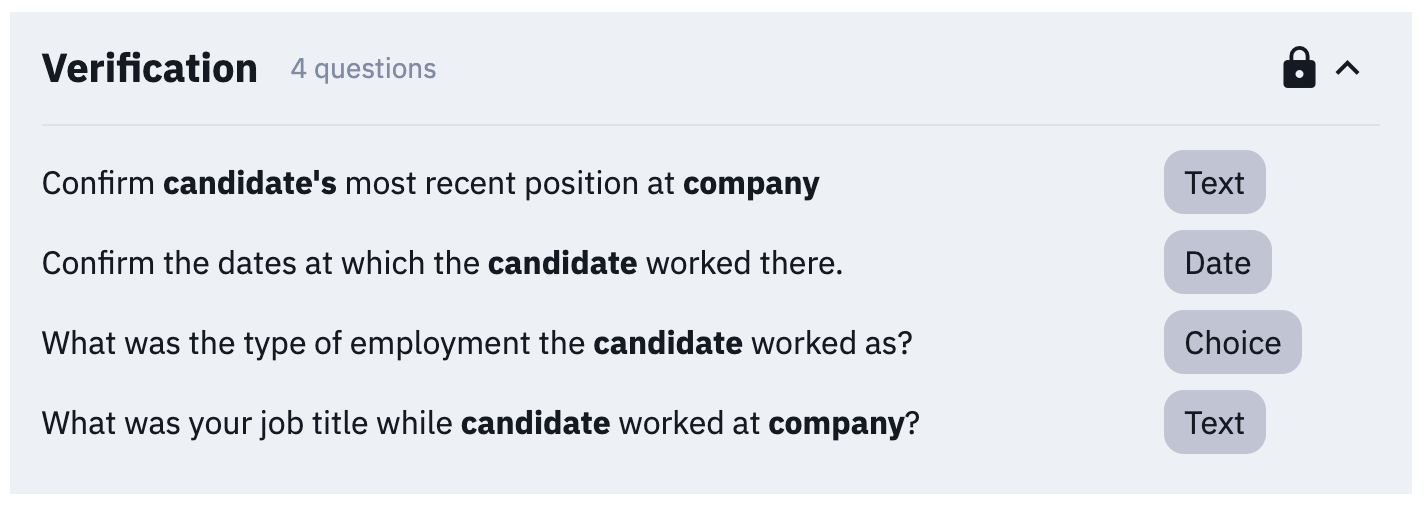Click the lock icon in Verification header
Image resolution: width=1424 pixels, height=506 pixels.
[1298, 68]
